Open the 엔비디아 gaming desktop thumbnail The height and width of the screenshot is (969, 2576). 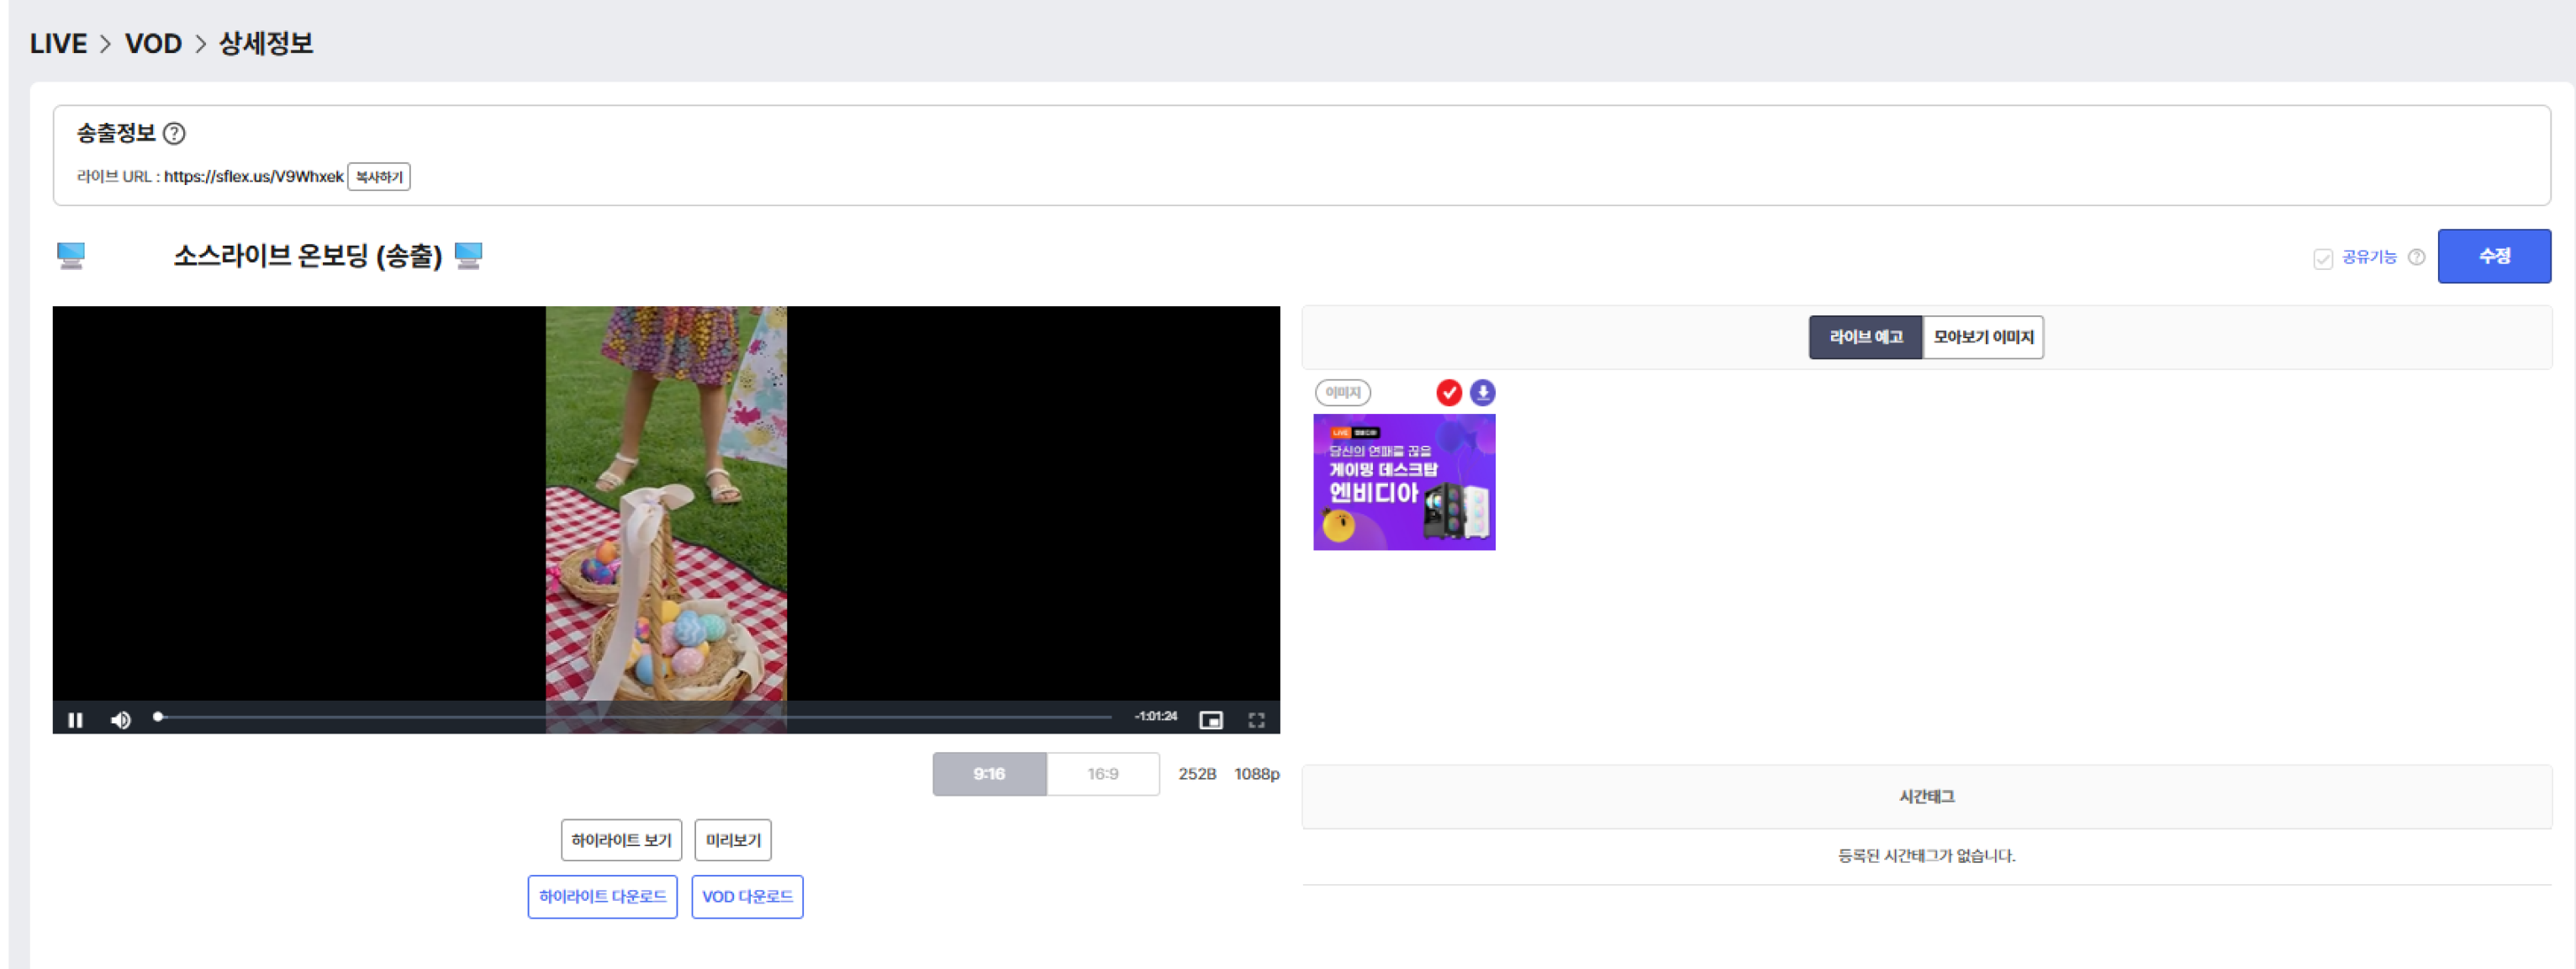pos(1403,482)
